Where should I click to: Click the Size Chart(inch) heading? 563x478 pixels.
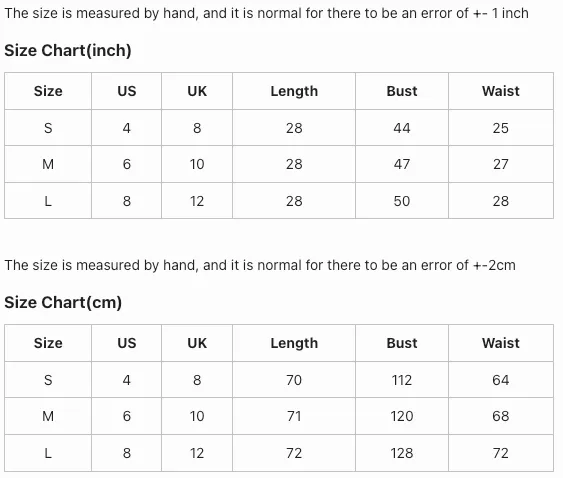coord(68,50)
